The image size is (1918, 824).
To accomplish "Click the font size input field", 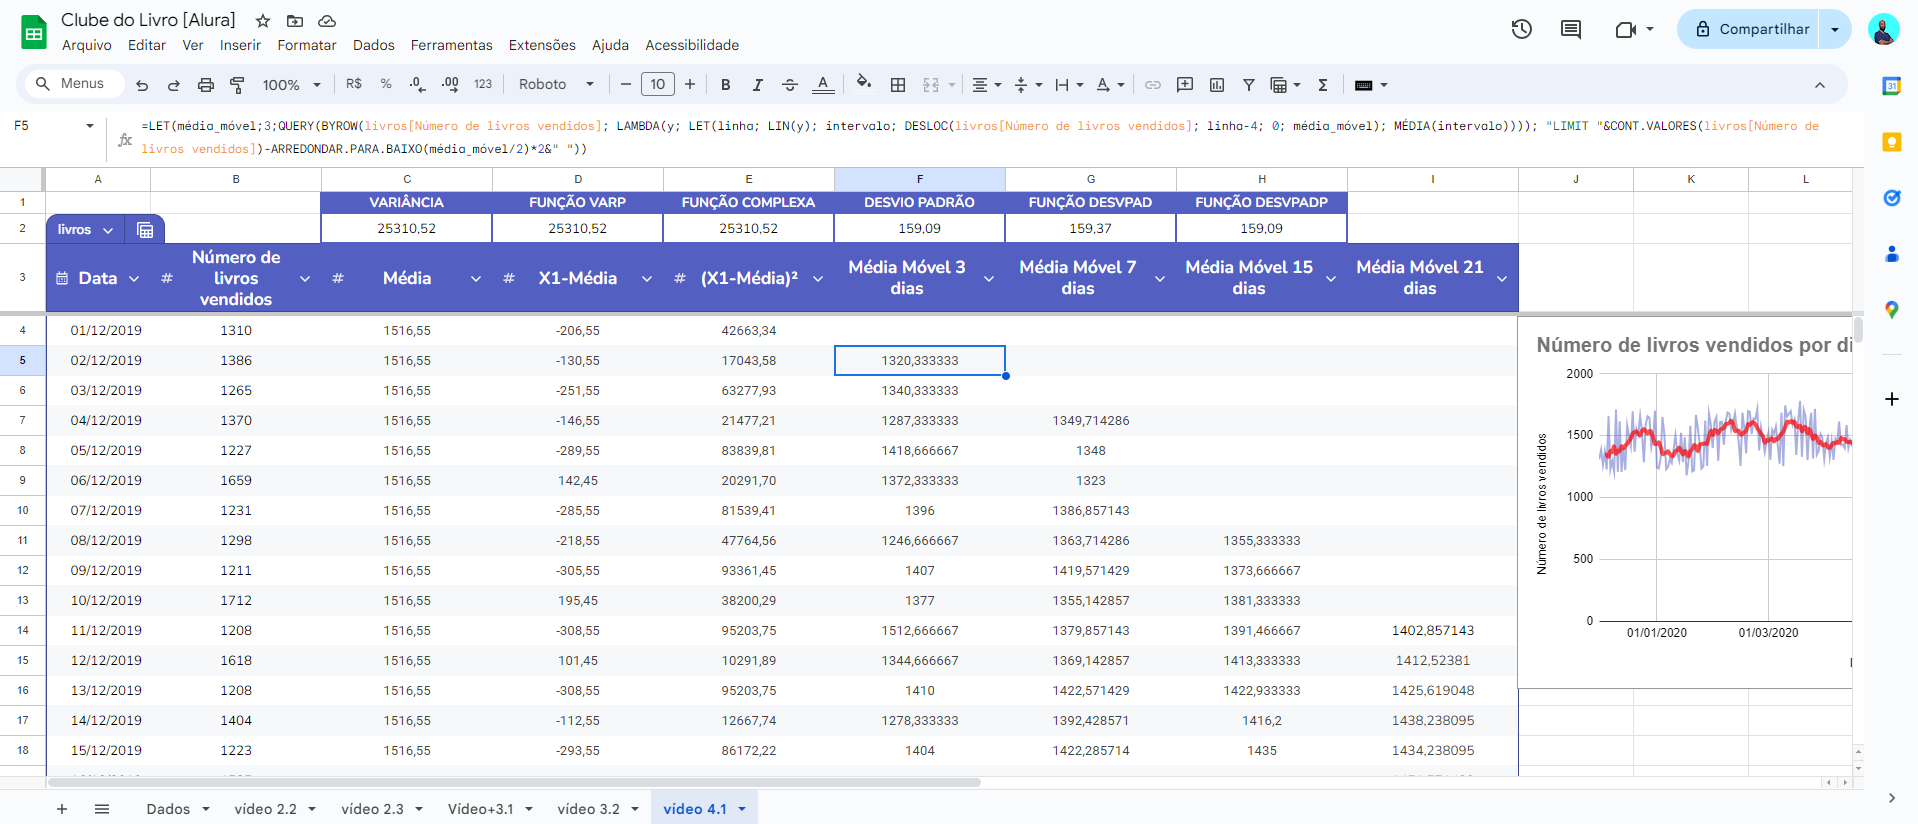I will (x=657, y=84).
